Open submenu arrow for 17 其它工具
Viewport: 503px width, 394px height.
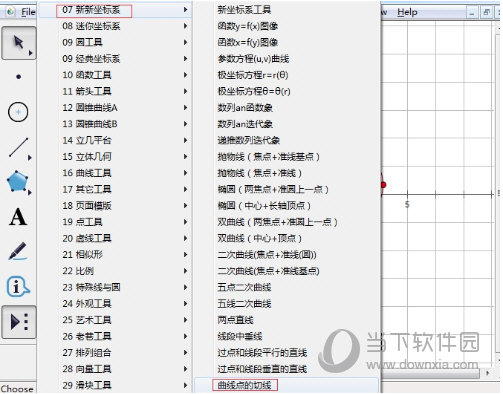tap(185, 189)
